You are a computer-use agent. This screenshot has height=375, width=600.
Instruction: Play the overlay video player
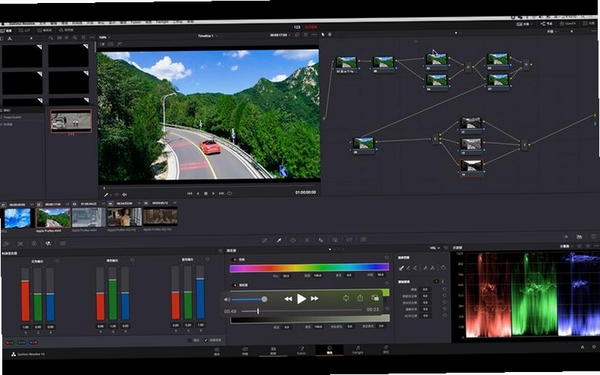(302, 299)
